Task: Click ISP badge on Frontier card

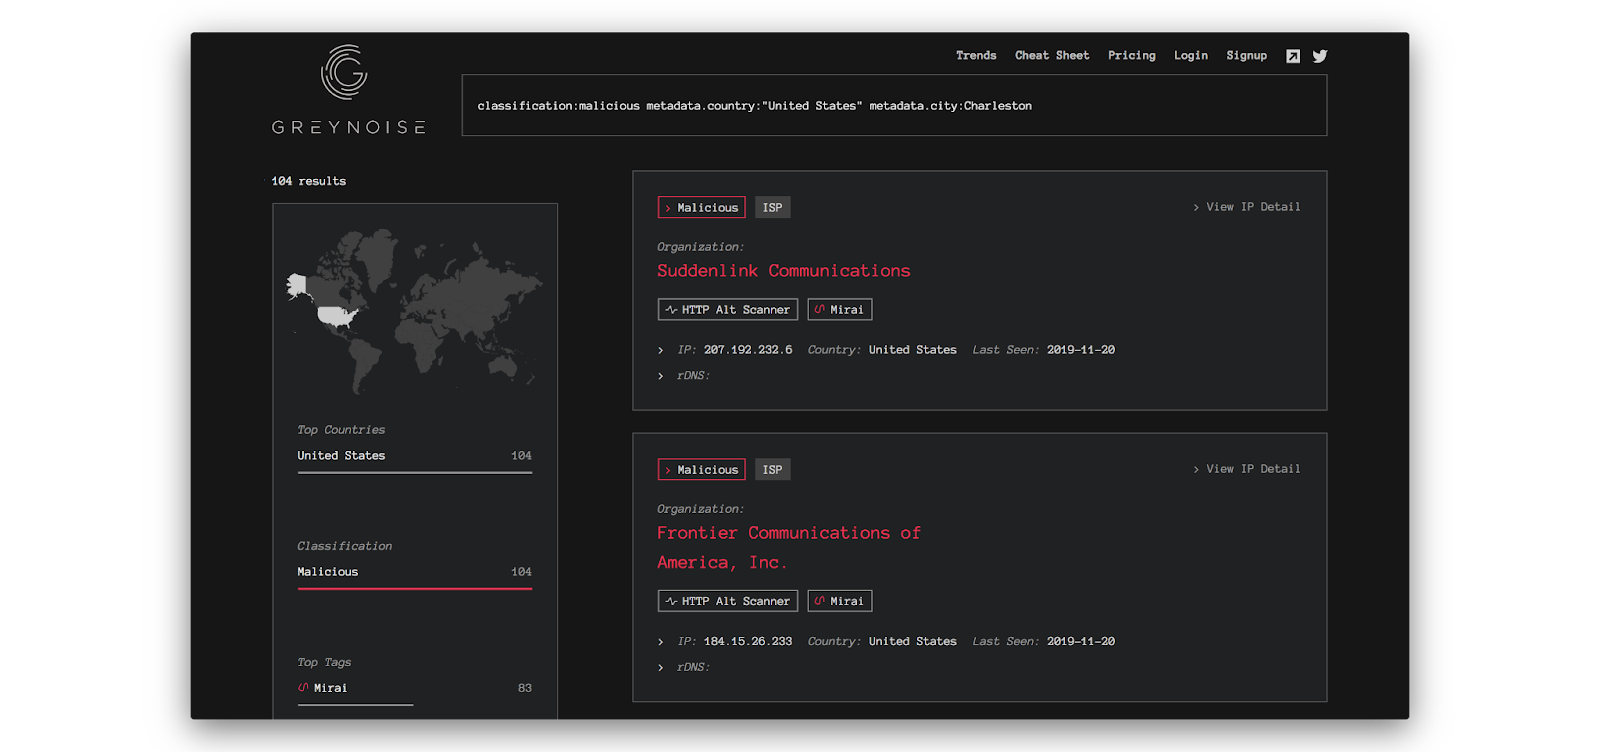Action: 772,469
